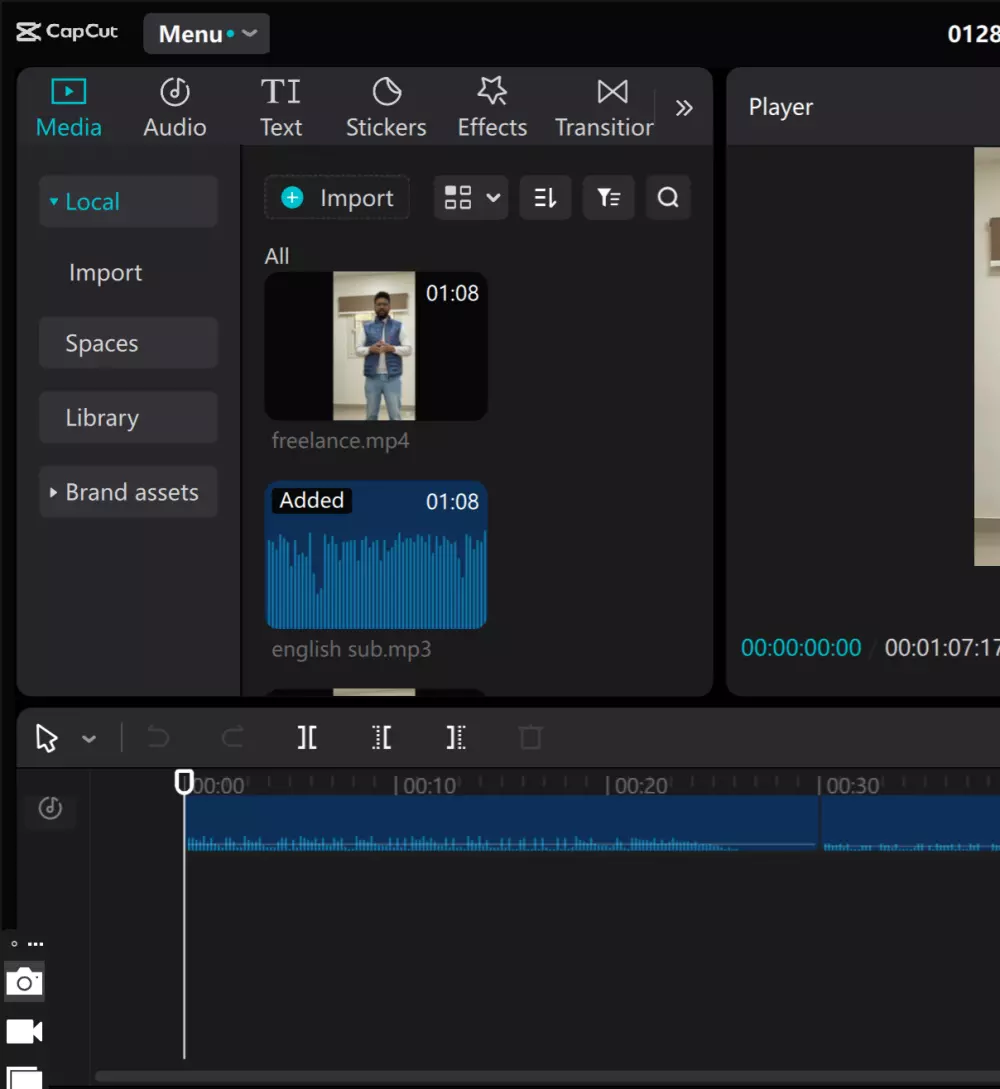Select the freelance.mp4 video thumbnail
Screen dimensions: 1000x1089
click(375, 346)
